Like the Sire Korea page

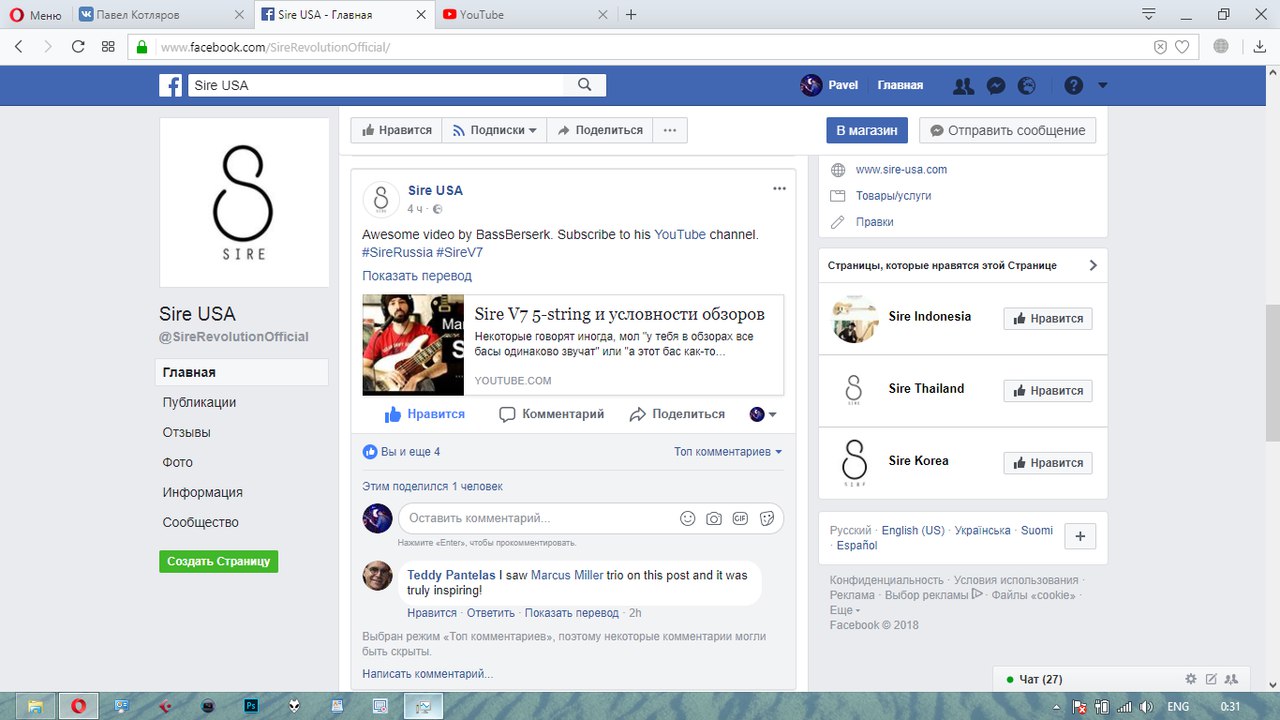click(1047, 463)
